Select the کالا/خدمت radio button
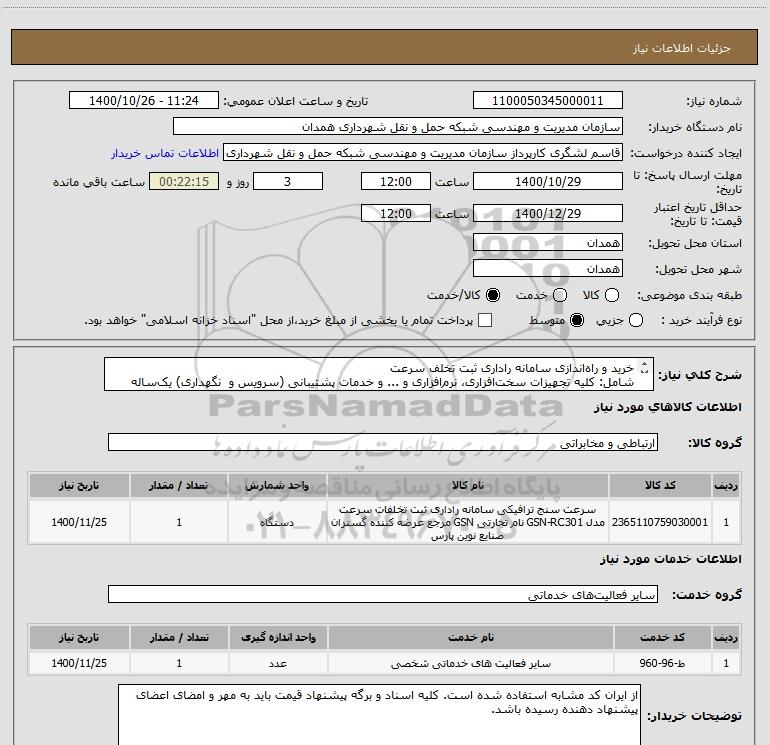This screenshot has height=745, width=770. [x=493, y=295]
